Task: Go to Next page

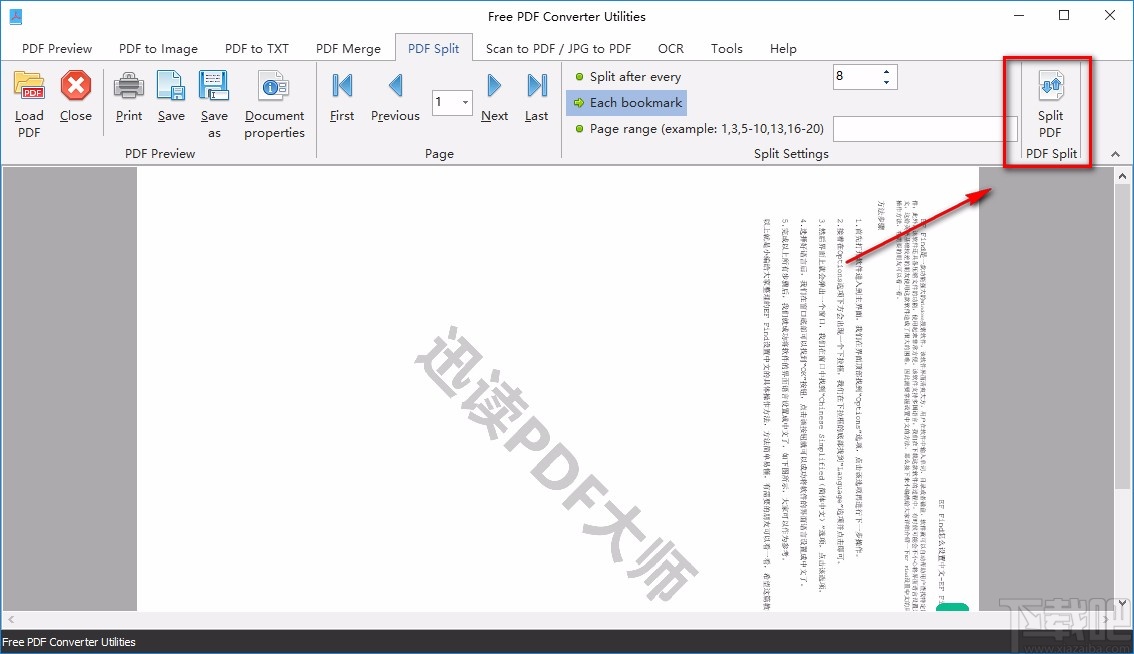Action: (495, 96)
